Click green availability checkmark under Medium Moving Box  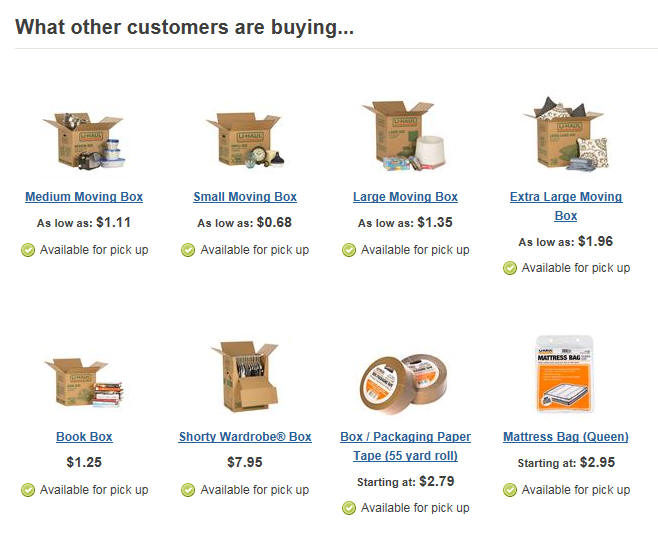pyautogui.click(x=28, y=250)
